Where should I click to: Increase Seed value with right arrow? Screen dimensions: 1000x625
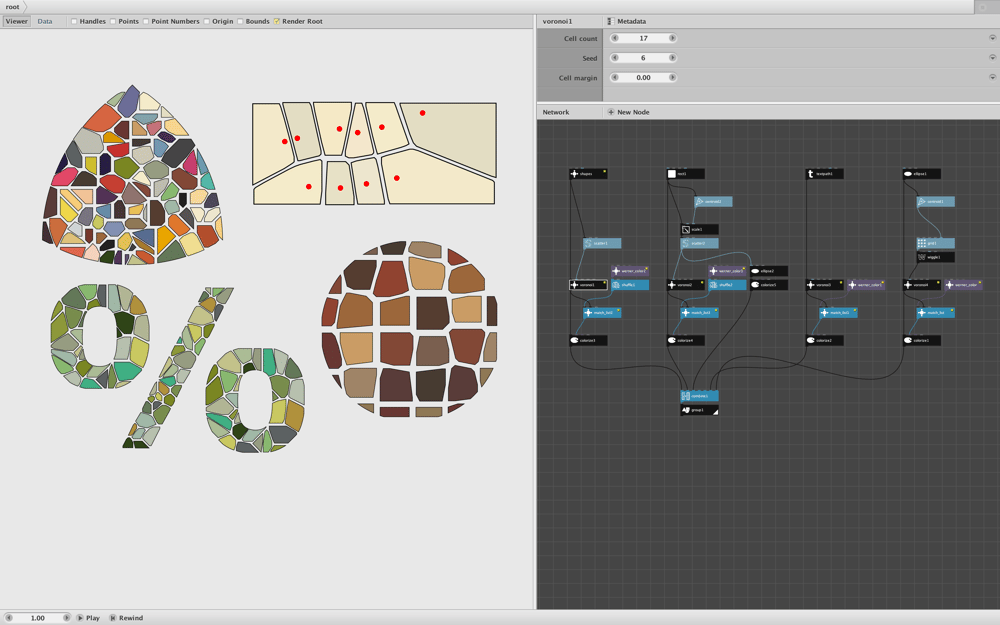click(672, 58)
